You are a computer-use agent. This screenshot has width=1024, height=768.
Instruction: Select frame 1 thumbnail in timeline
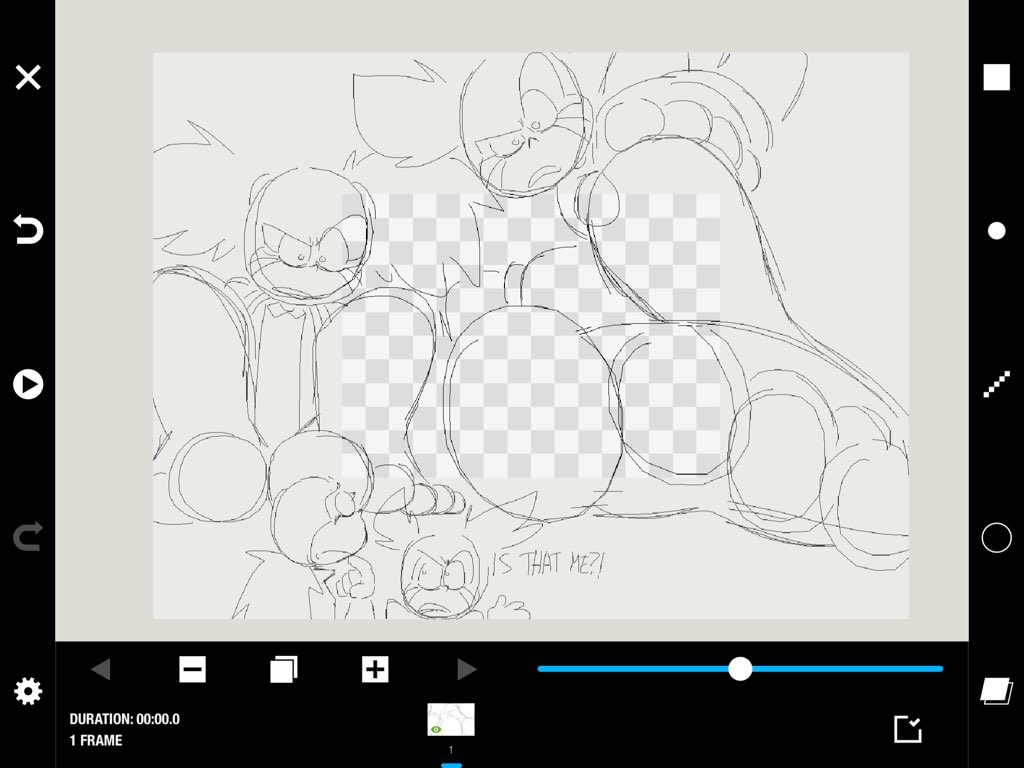click(451, 719)
